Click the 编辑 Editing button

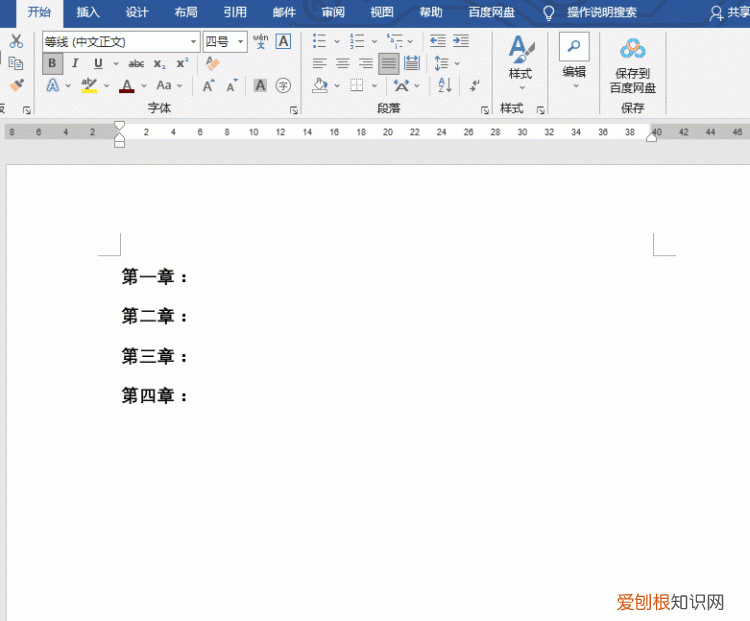click(x=574, y=61)
